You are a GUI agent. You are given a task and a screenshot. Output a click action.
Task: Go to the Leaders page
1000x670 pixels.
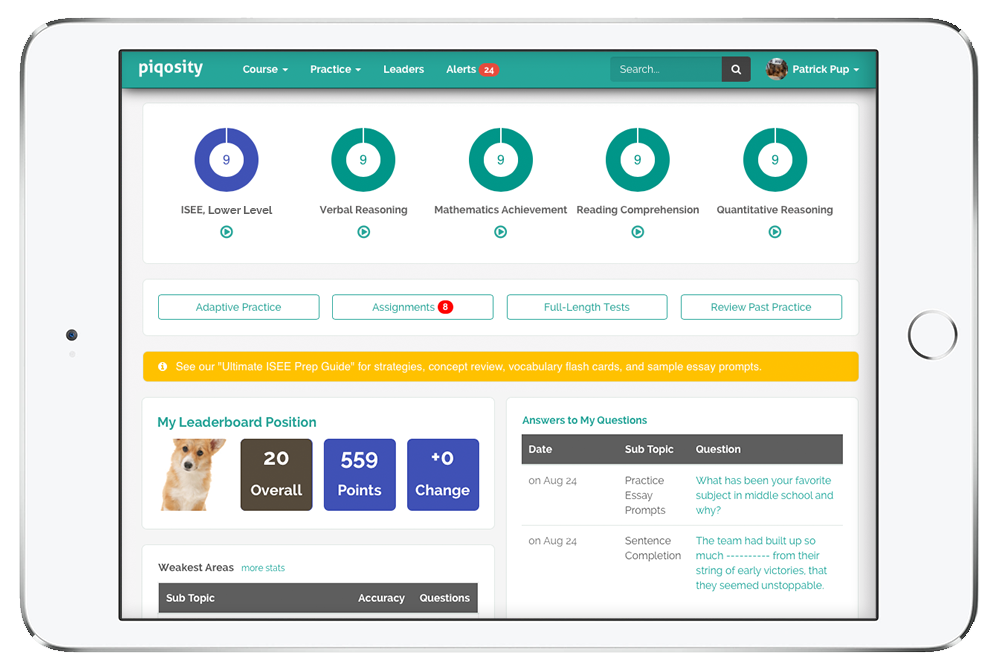403,70
